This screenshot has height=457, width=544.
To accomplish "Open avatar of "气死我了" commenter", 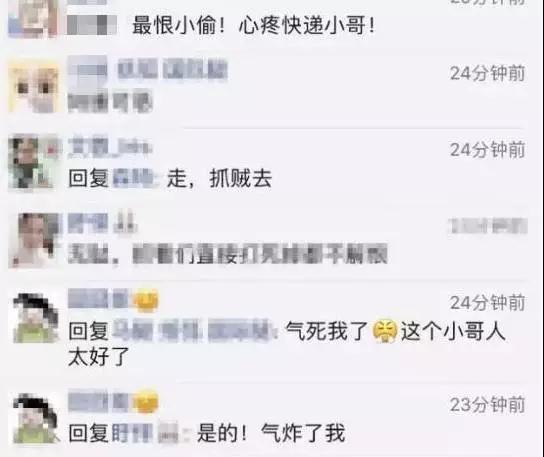I will tap(35, 318).
